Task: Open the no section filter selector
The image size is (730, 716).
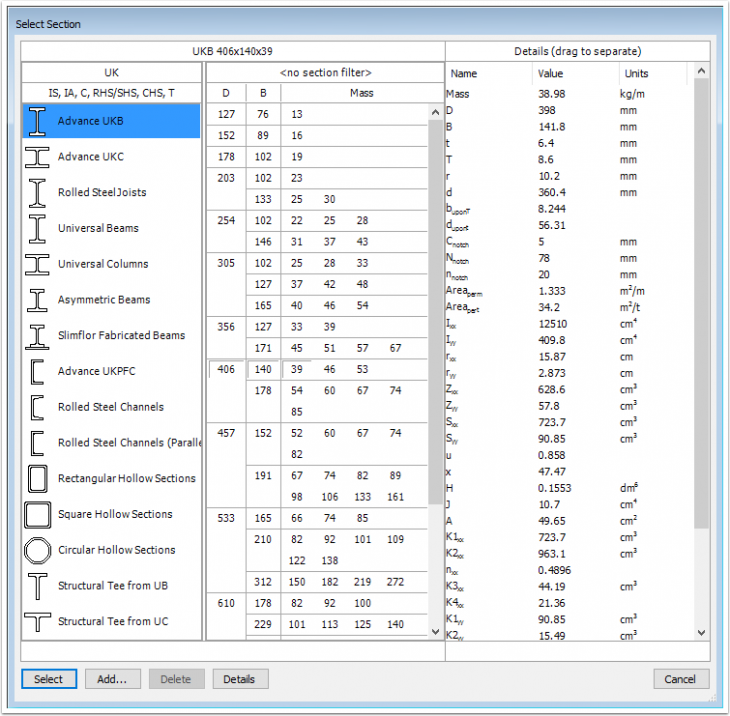Action: tap(325, 73)
